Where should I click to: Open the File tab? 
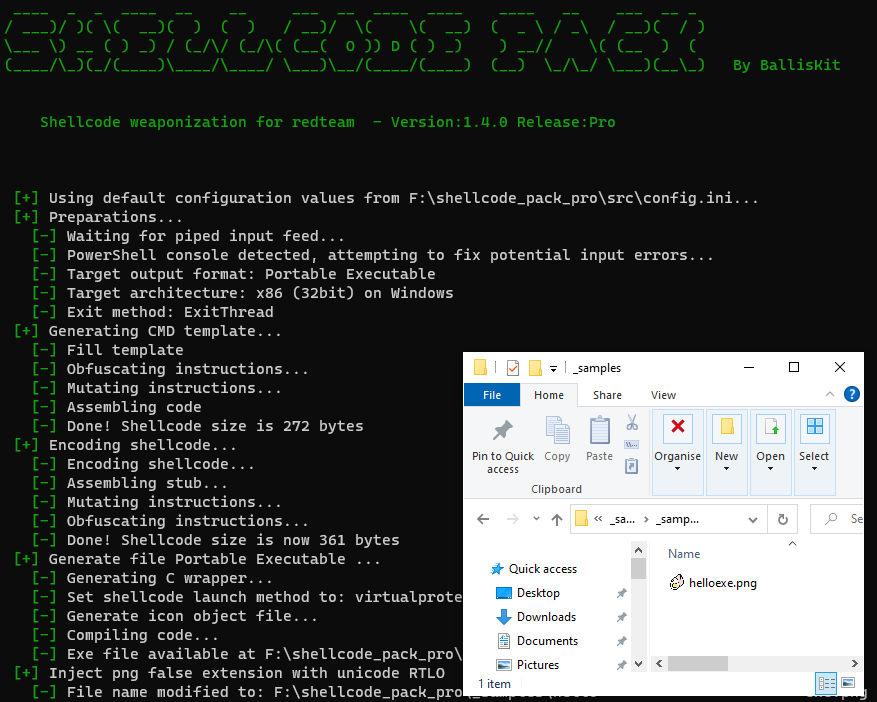492,395
